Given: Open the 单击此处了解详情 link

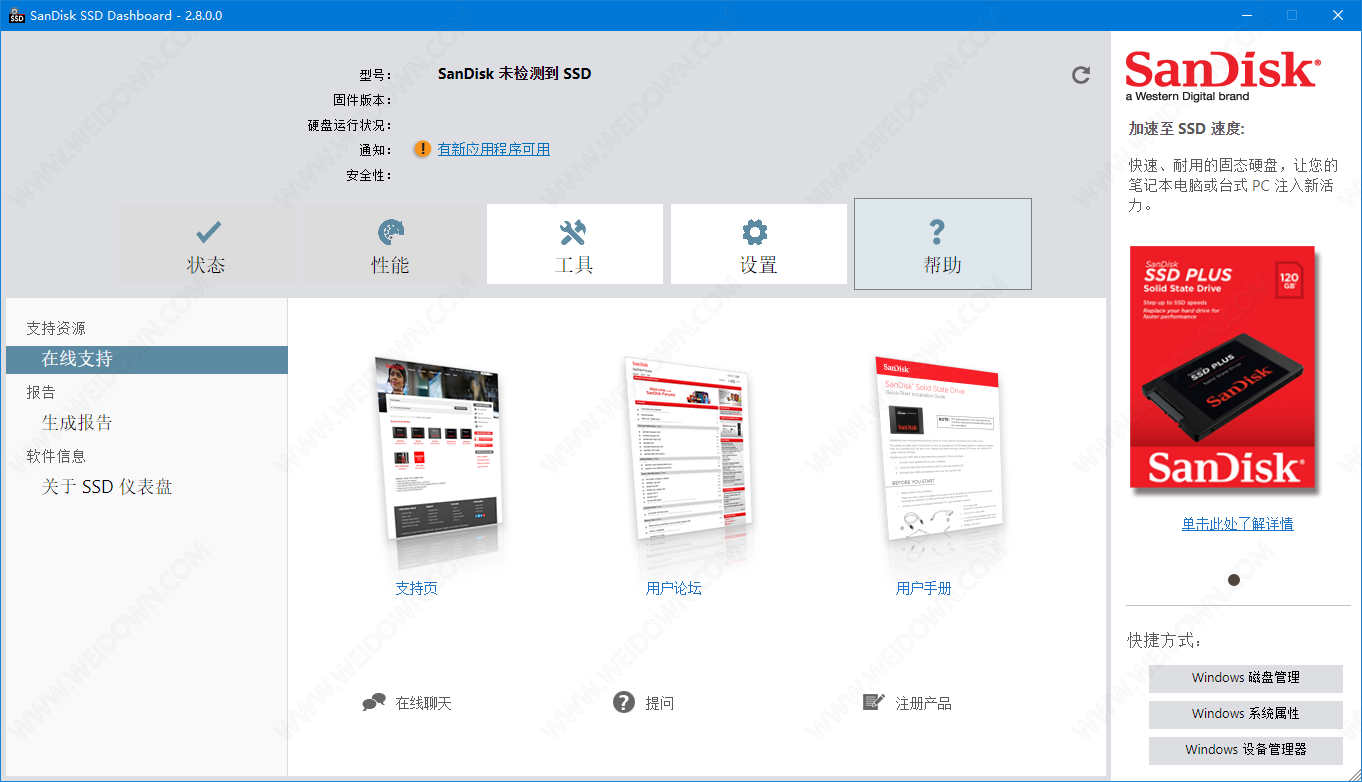Looking at the screenshot, I should 1237,524.
